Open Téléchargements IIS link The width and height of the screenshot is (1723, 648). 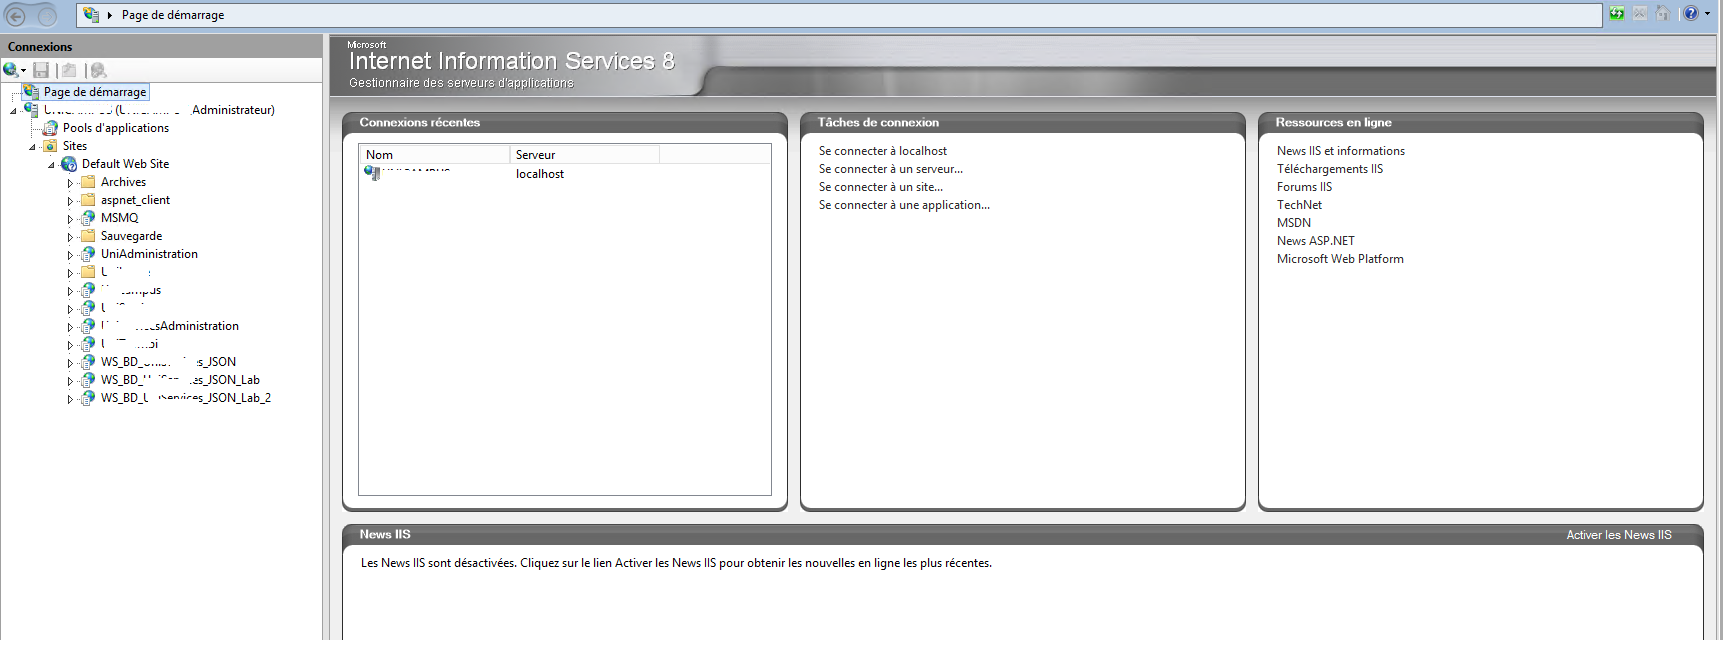[1329, 169]
